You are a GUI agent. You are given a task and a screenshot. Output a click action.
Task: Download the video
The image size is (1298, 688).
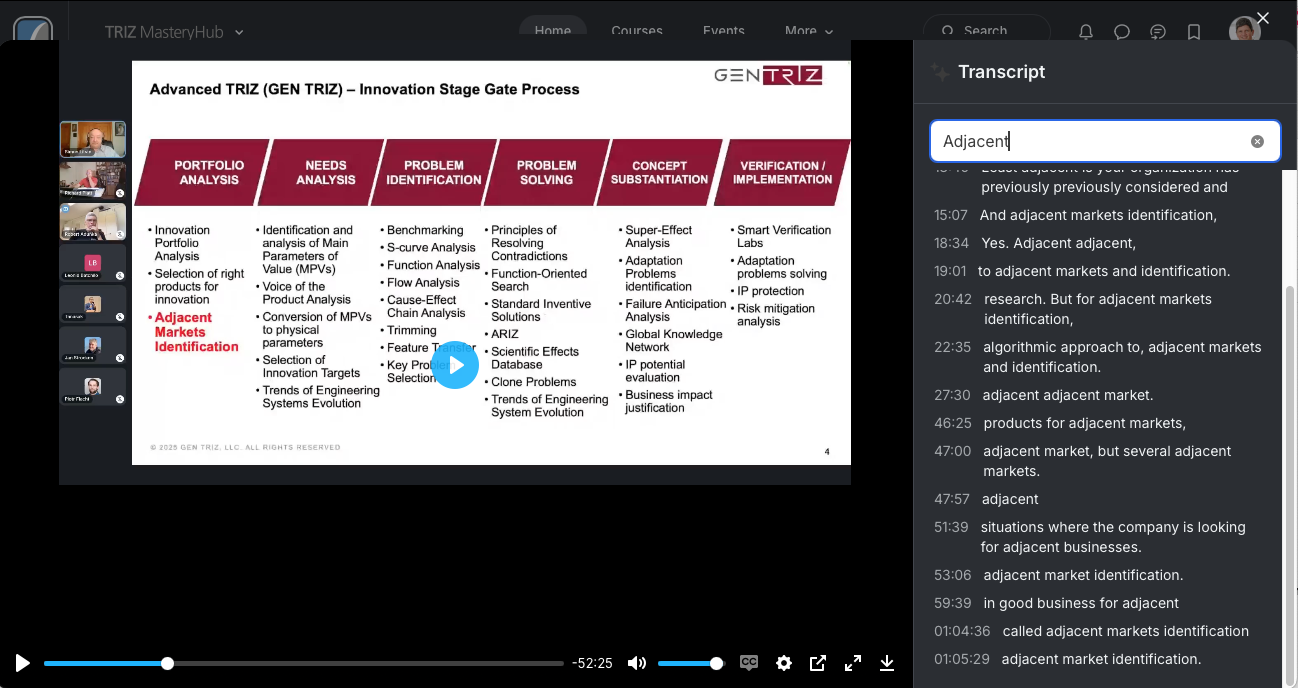point(887,663)
